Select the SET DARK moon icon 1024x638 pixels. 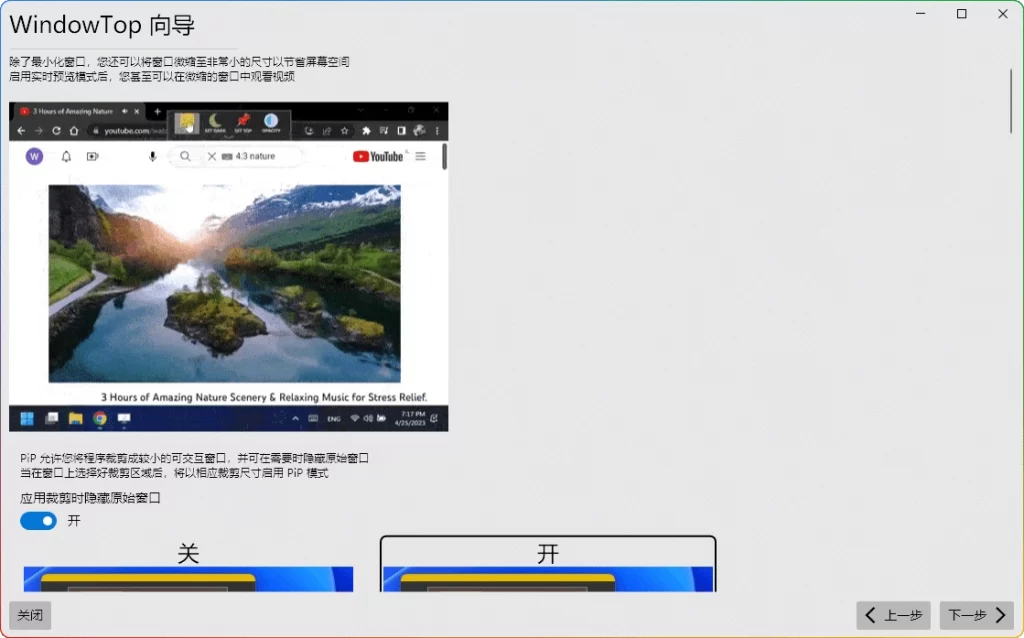214,120
